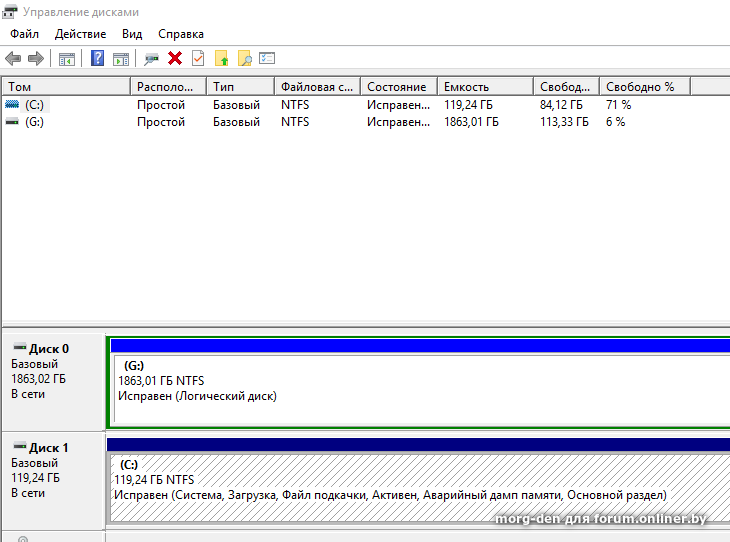
Task: Click the folder with magnifier search icon
Action: click(244, 59)
